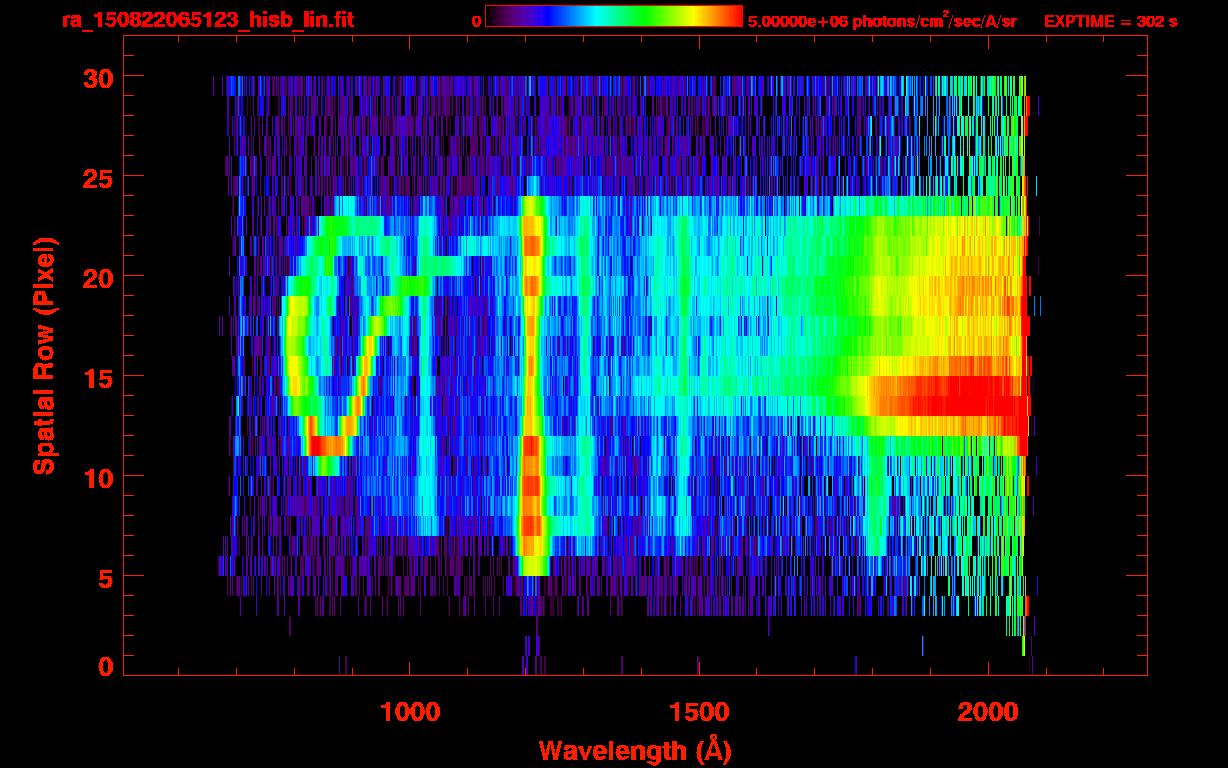This screenshot has height=768, width=1228.
Task: Click the filename ra_150822065123_hisb_lin.fit
Action: click(x=207, y=19)
